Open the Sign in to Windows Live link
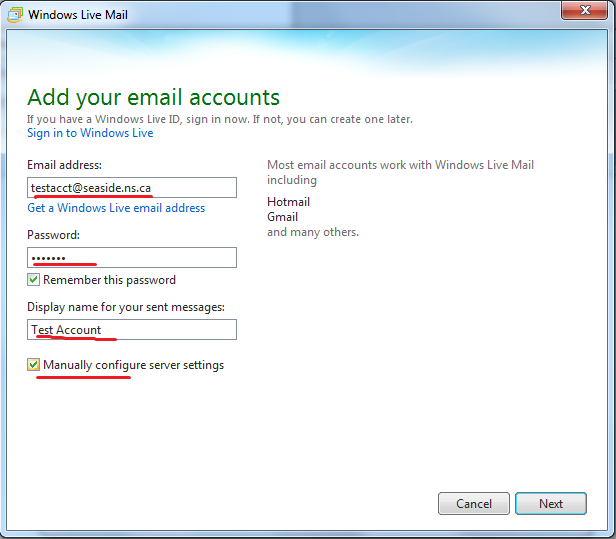616x539 pixels. point(90,133)
